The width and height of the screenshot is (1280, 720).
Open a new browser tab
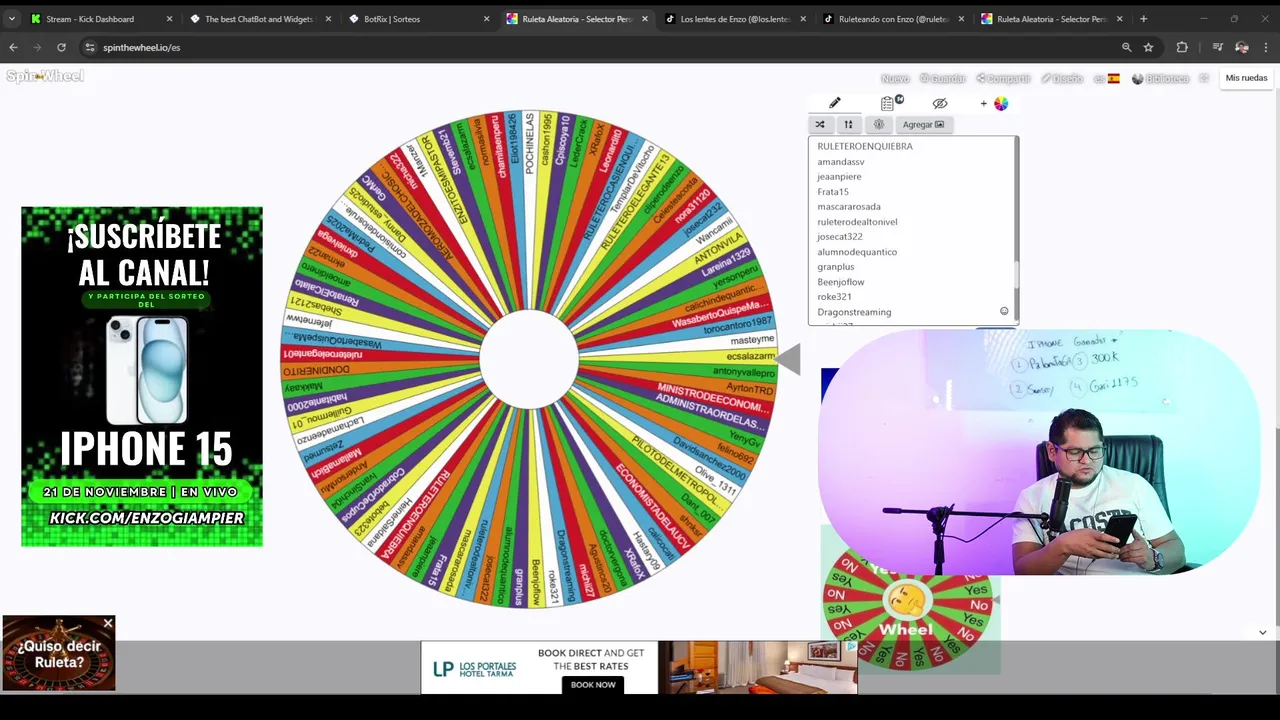pos(1144,19)
